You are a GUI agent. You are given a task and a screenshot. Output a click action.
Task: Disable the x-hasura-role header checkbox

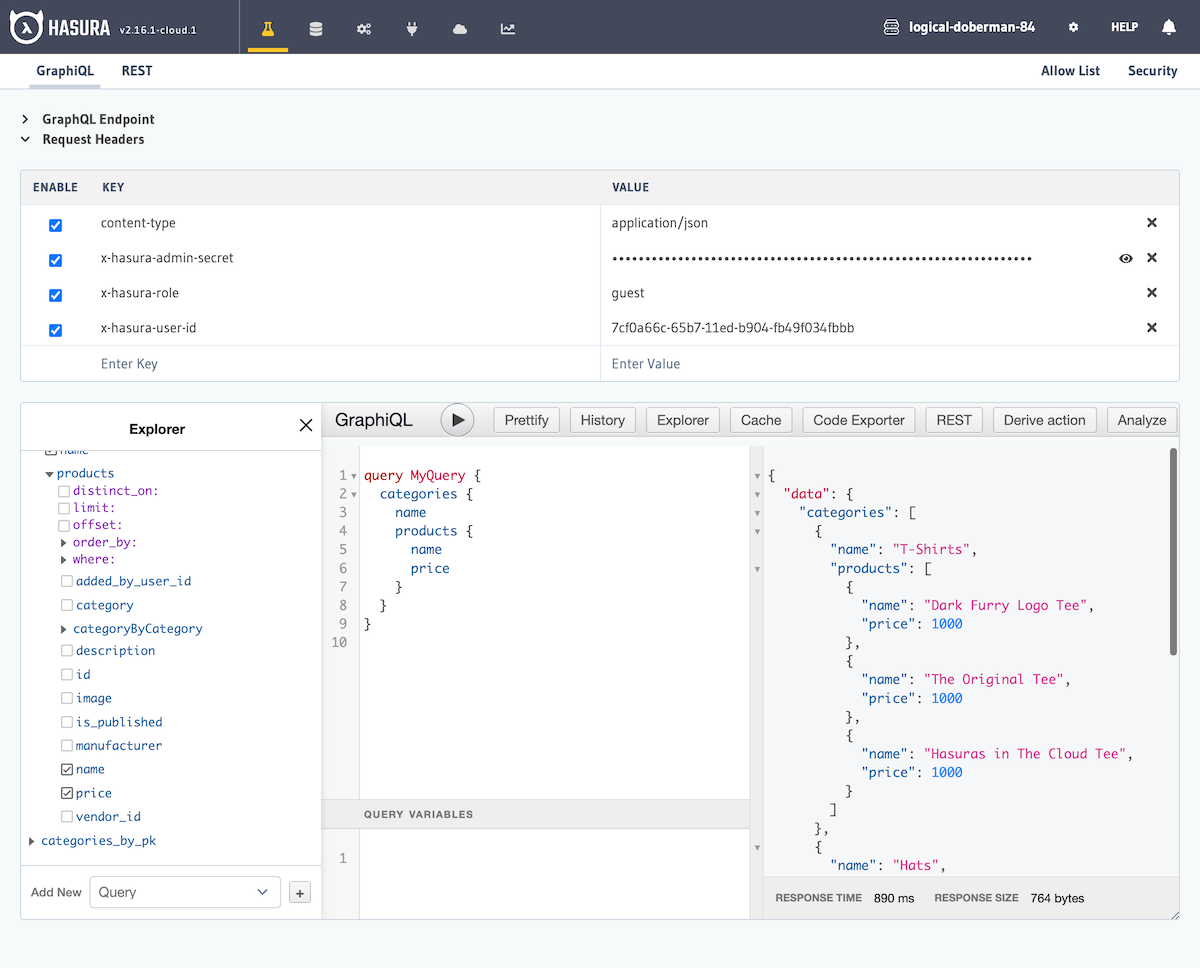[x=56, y=295]
